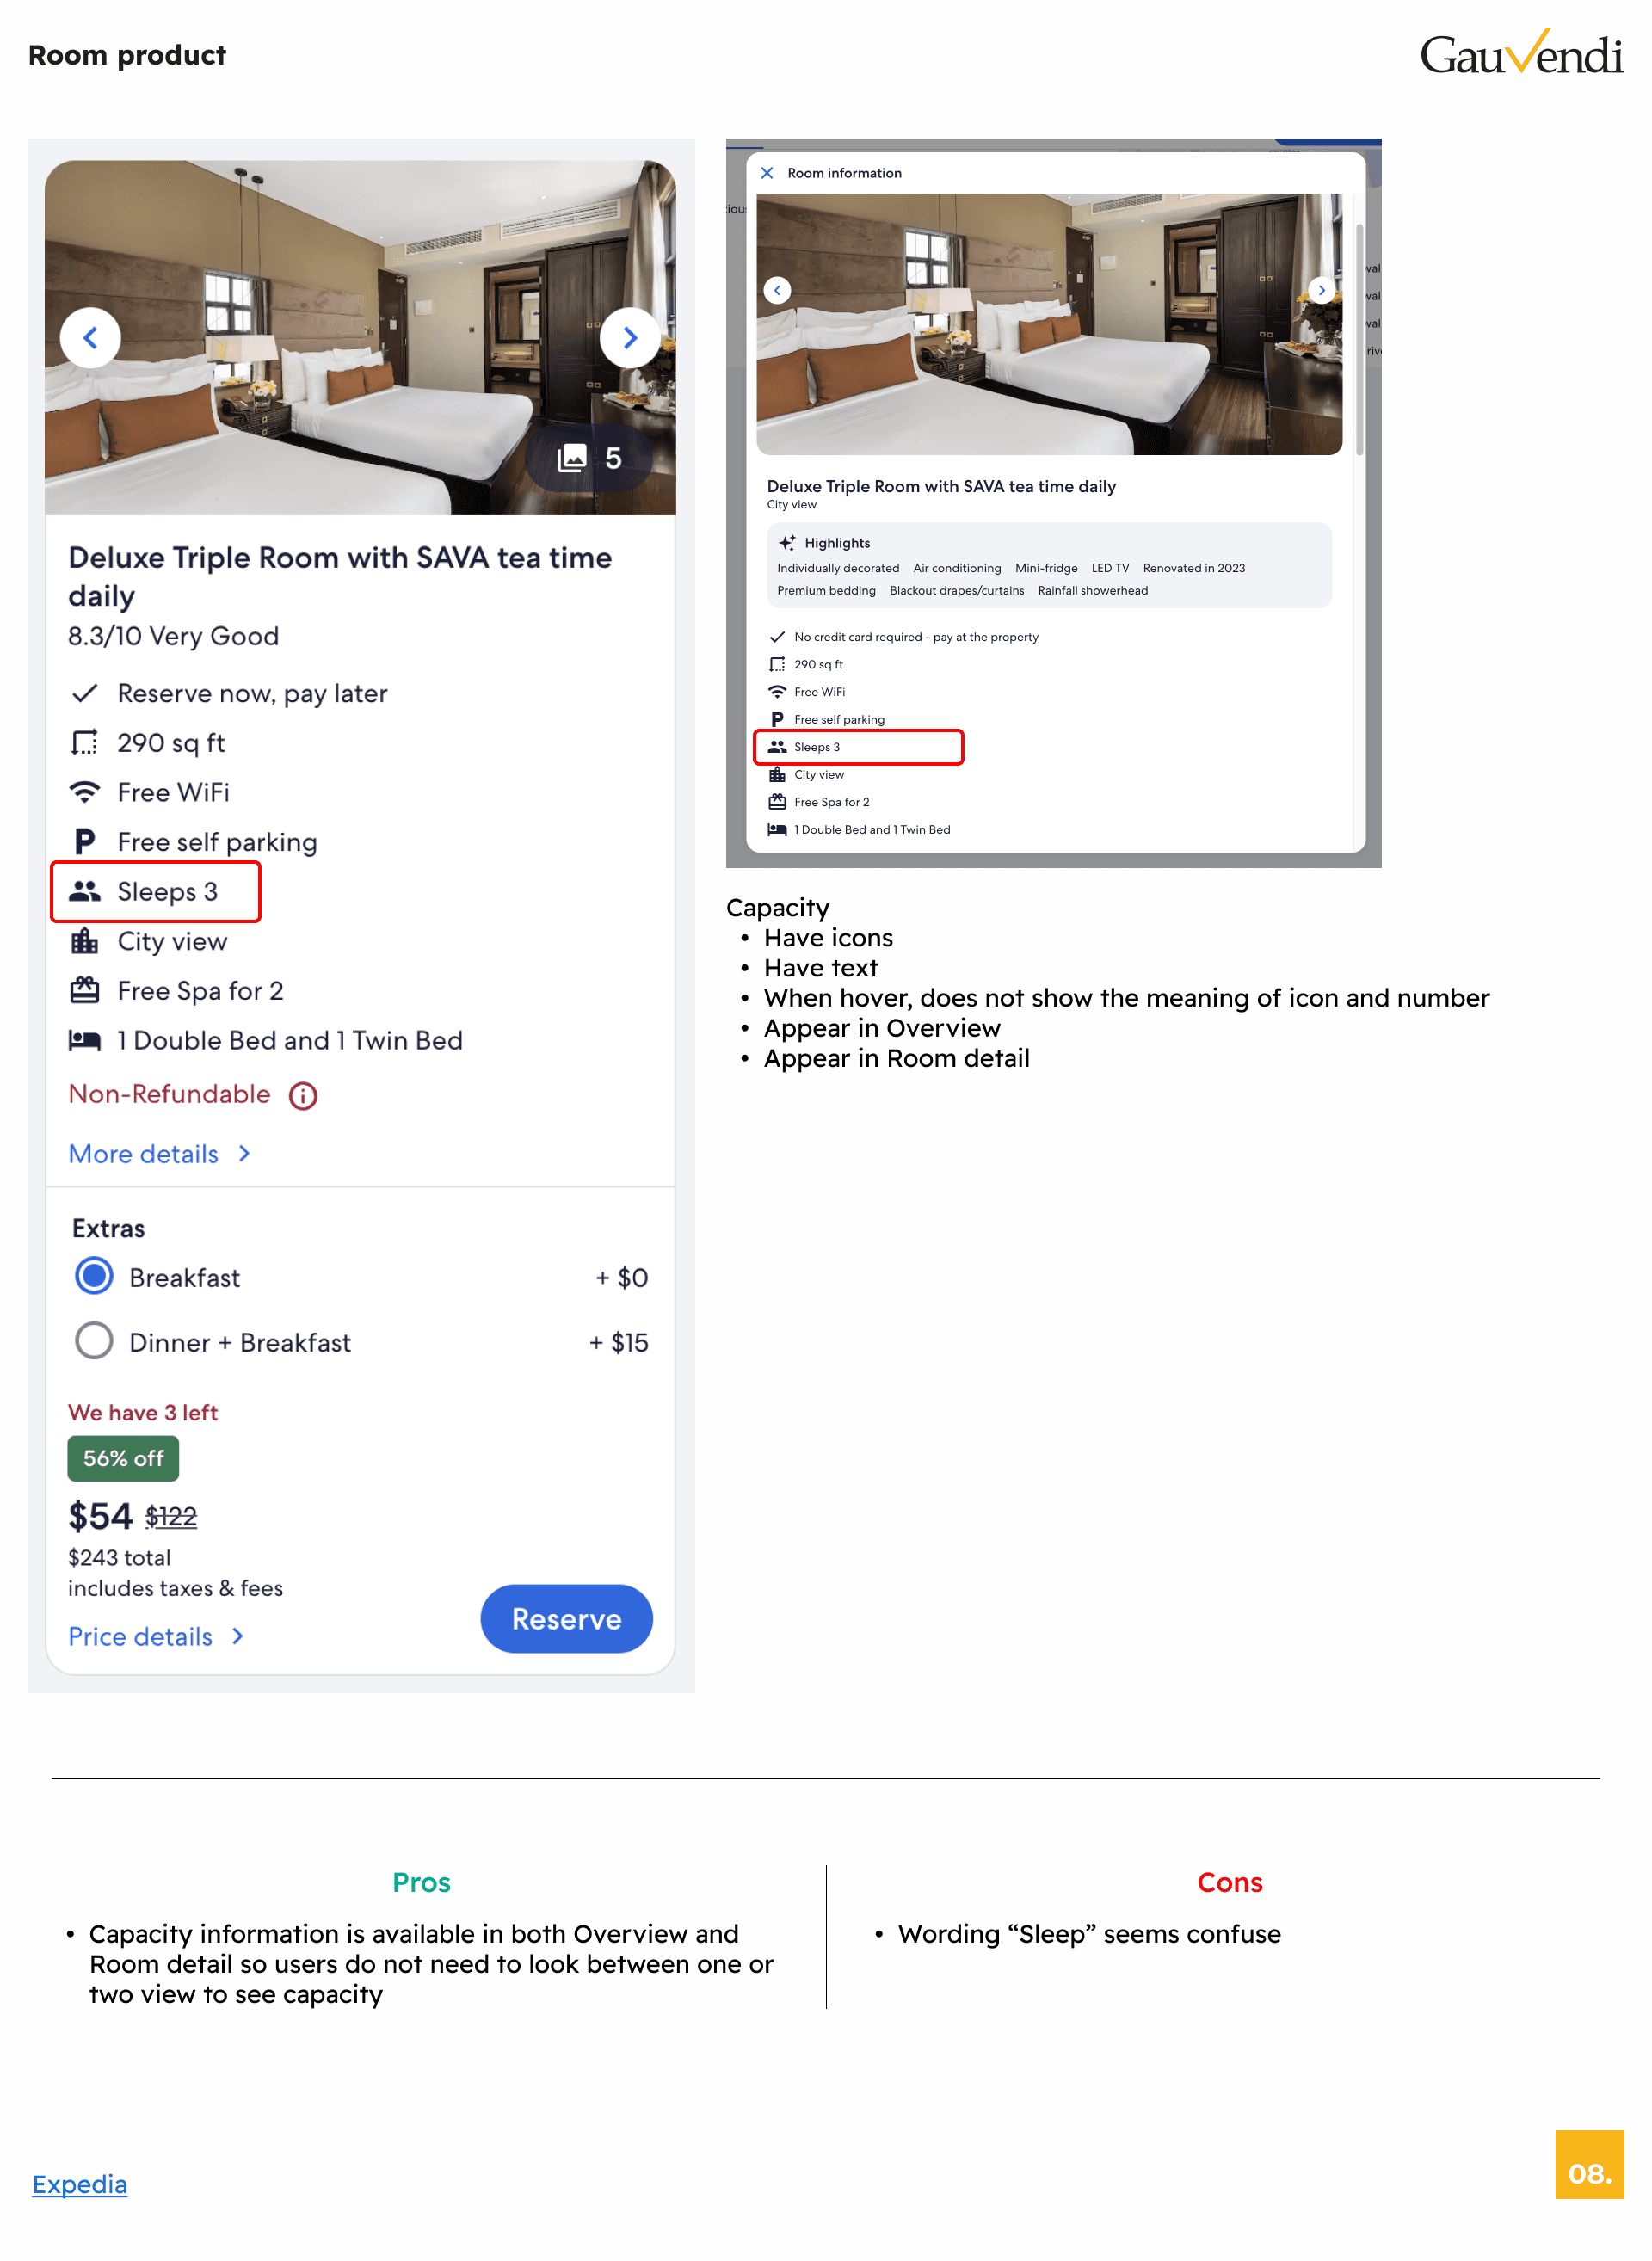
Task: Expand More details chevron
Action: point(244,1154)
